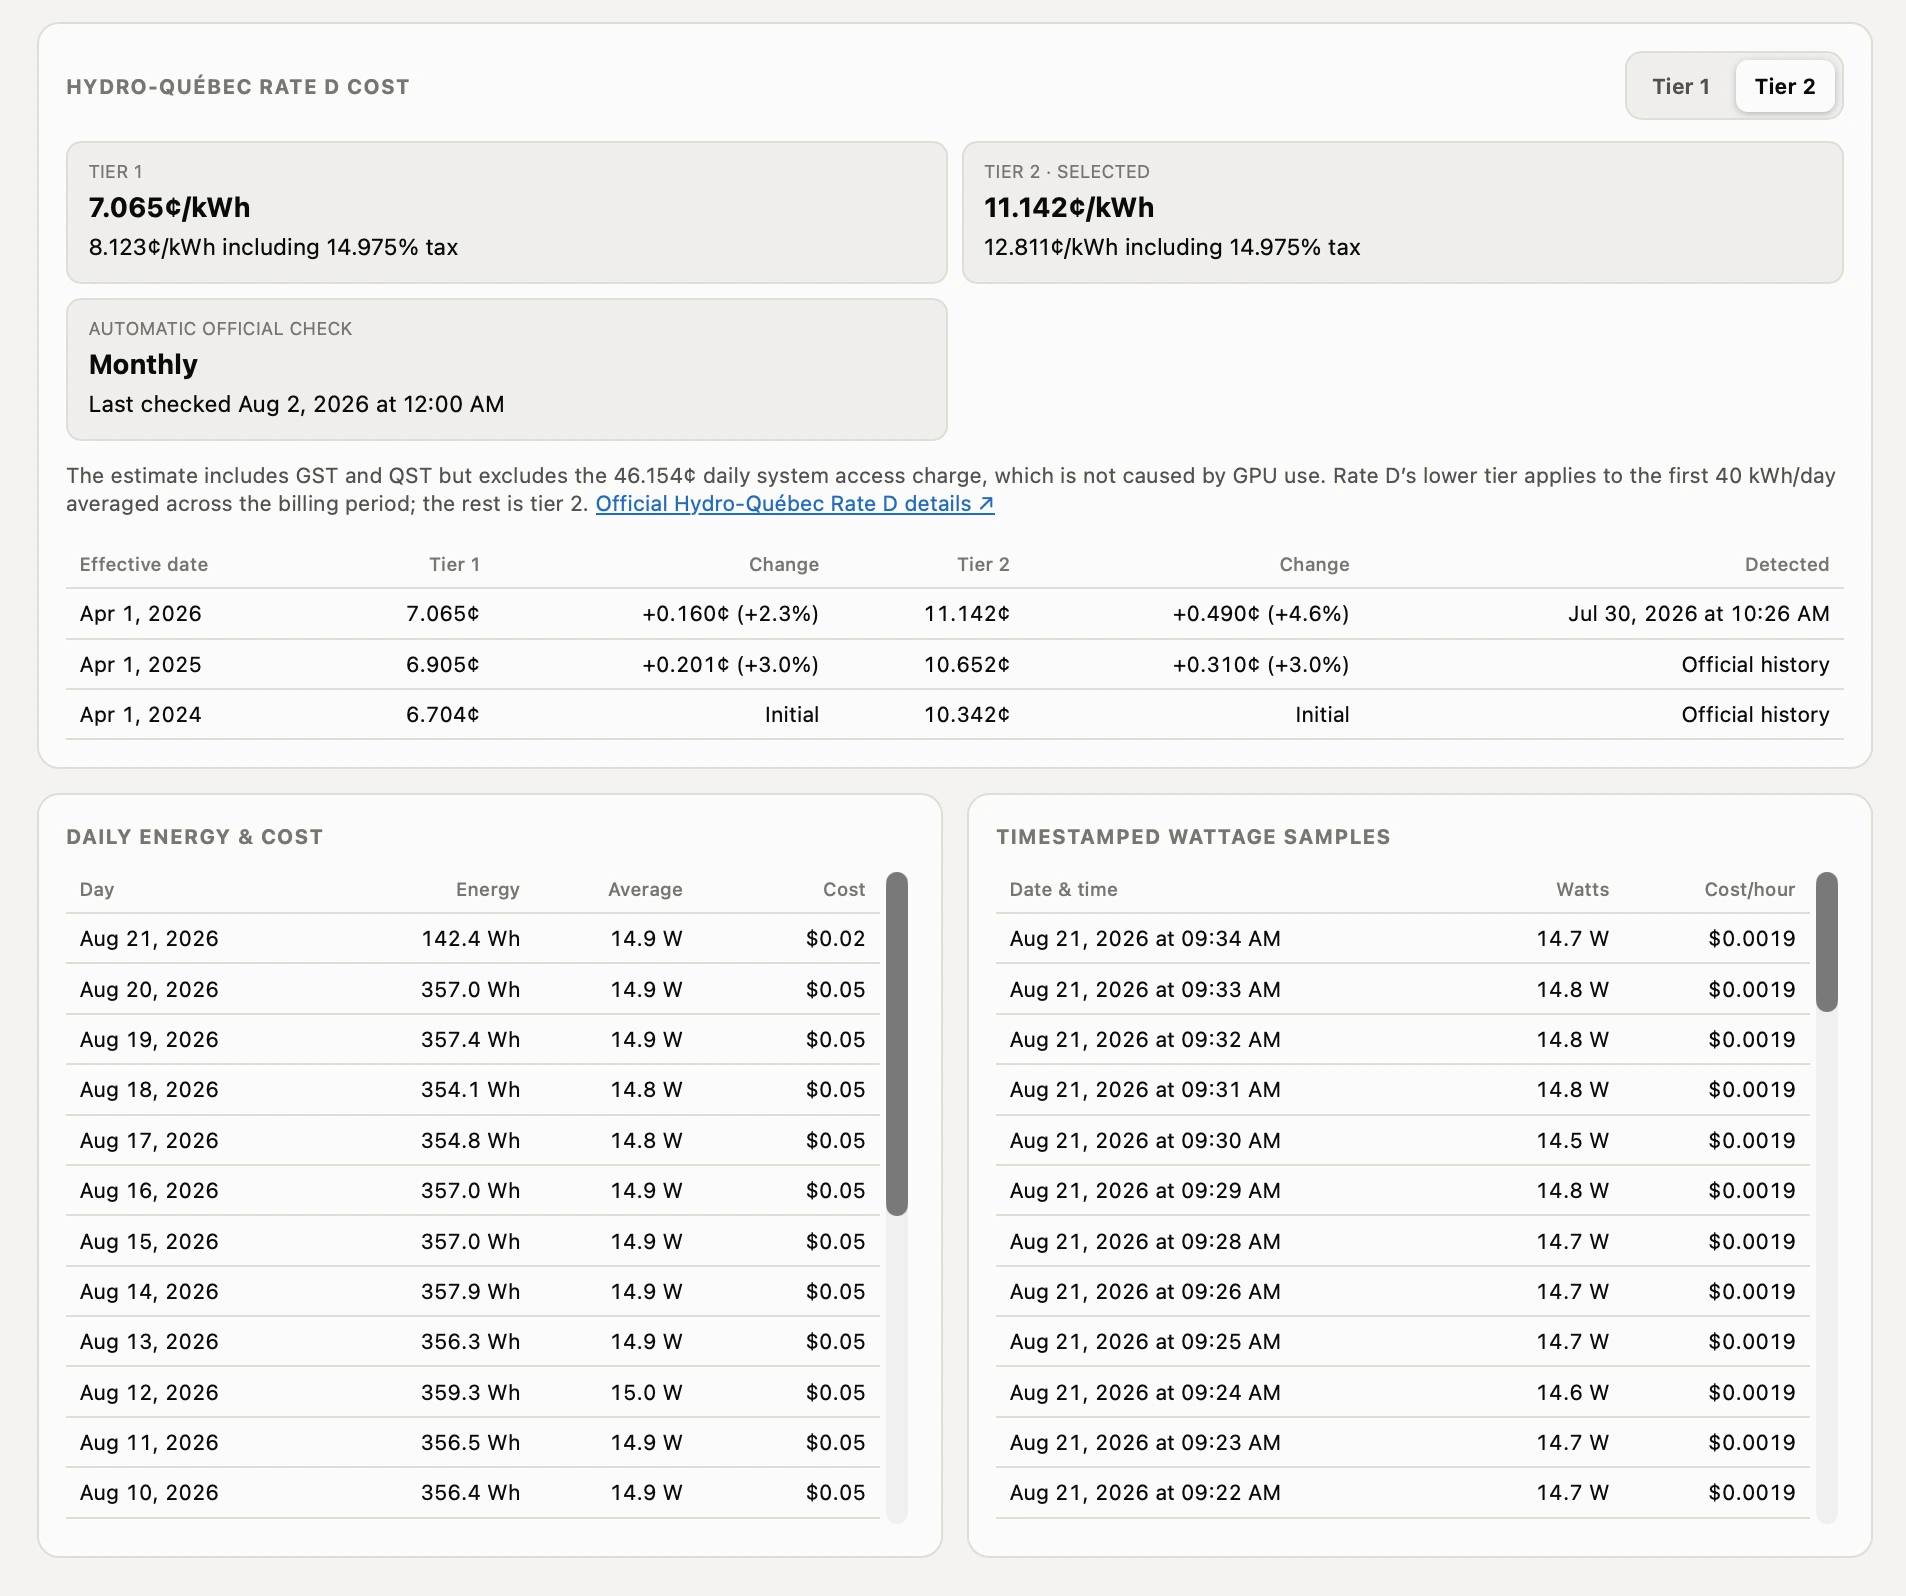Click the 142.4 Wh energy value
Image resolution: width=1906 pixels, height=1596 pixels.
click(471, 939)
